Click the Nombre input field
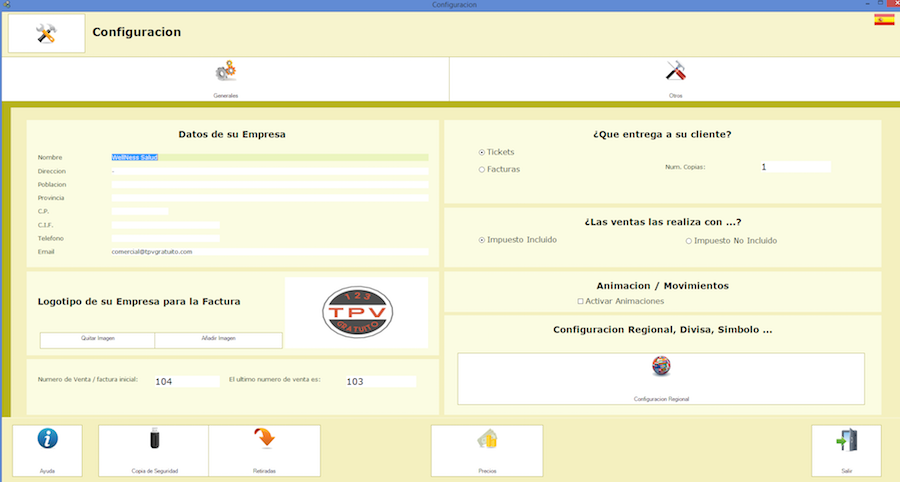 270,157
